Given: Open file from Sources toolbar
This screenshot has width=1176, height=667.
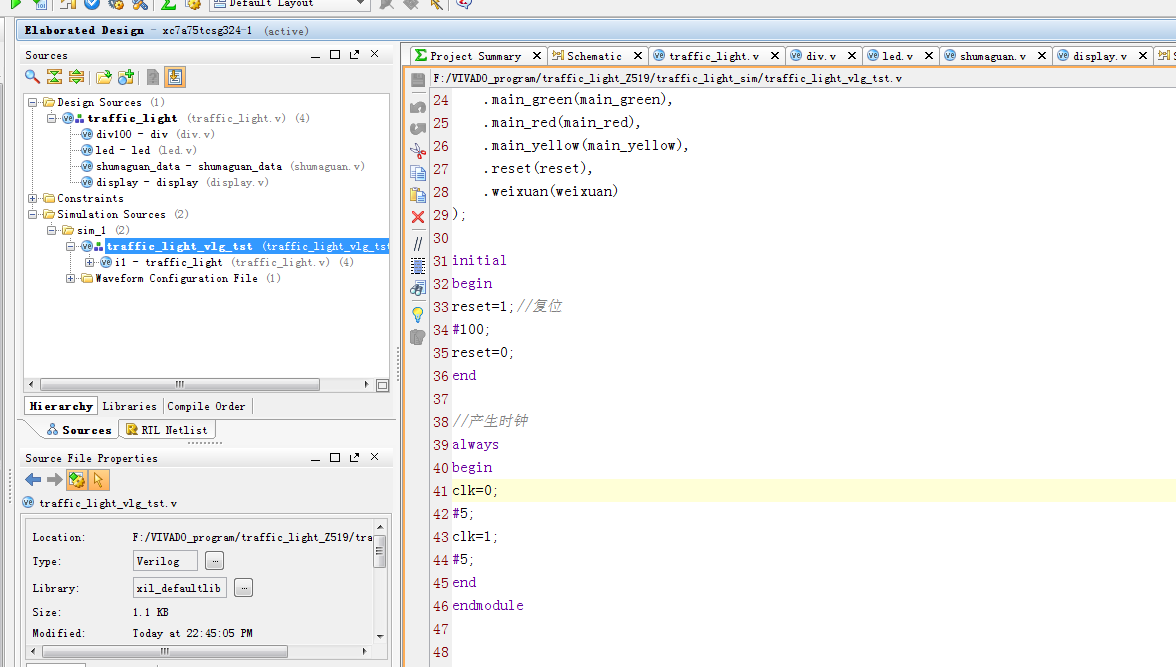Looking at the screenshot, I should (x=104, y=77).
